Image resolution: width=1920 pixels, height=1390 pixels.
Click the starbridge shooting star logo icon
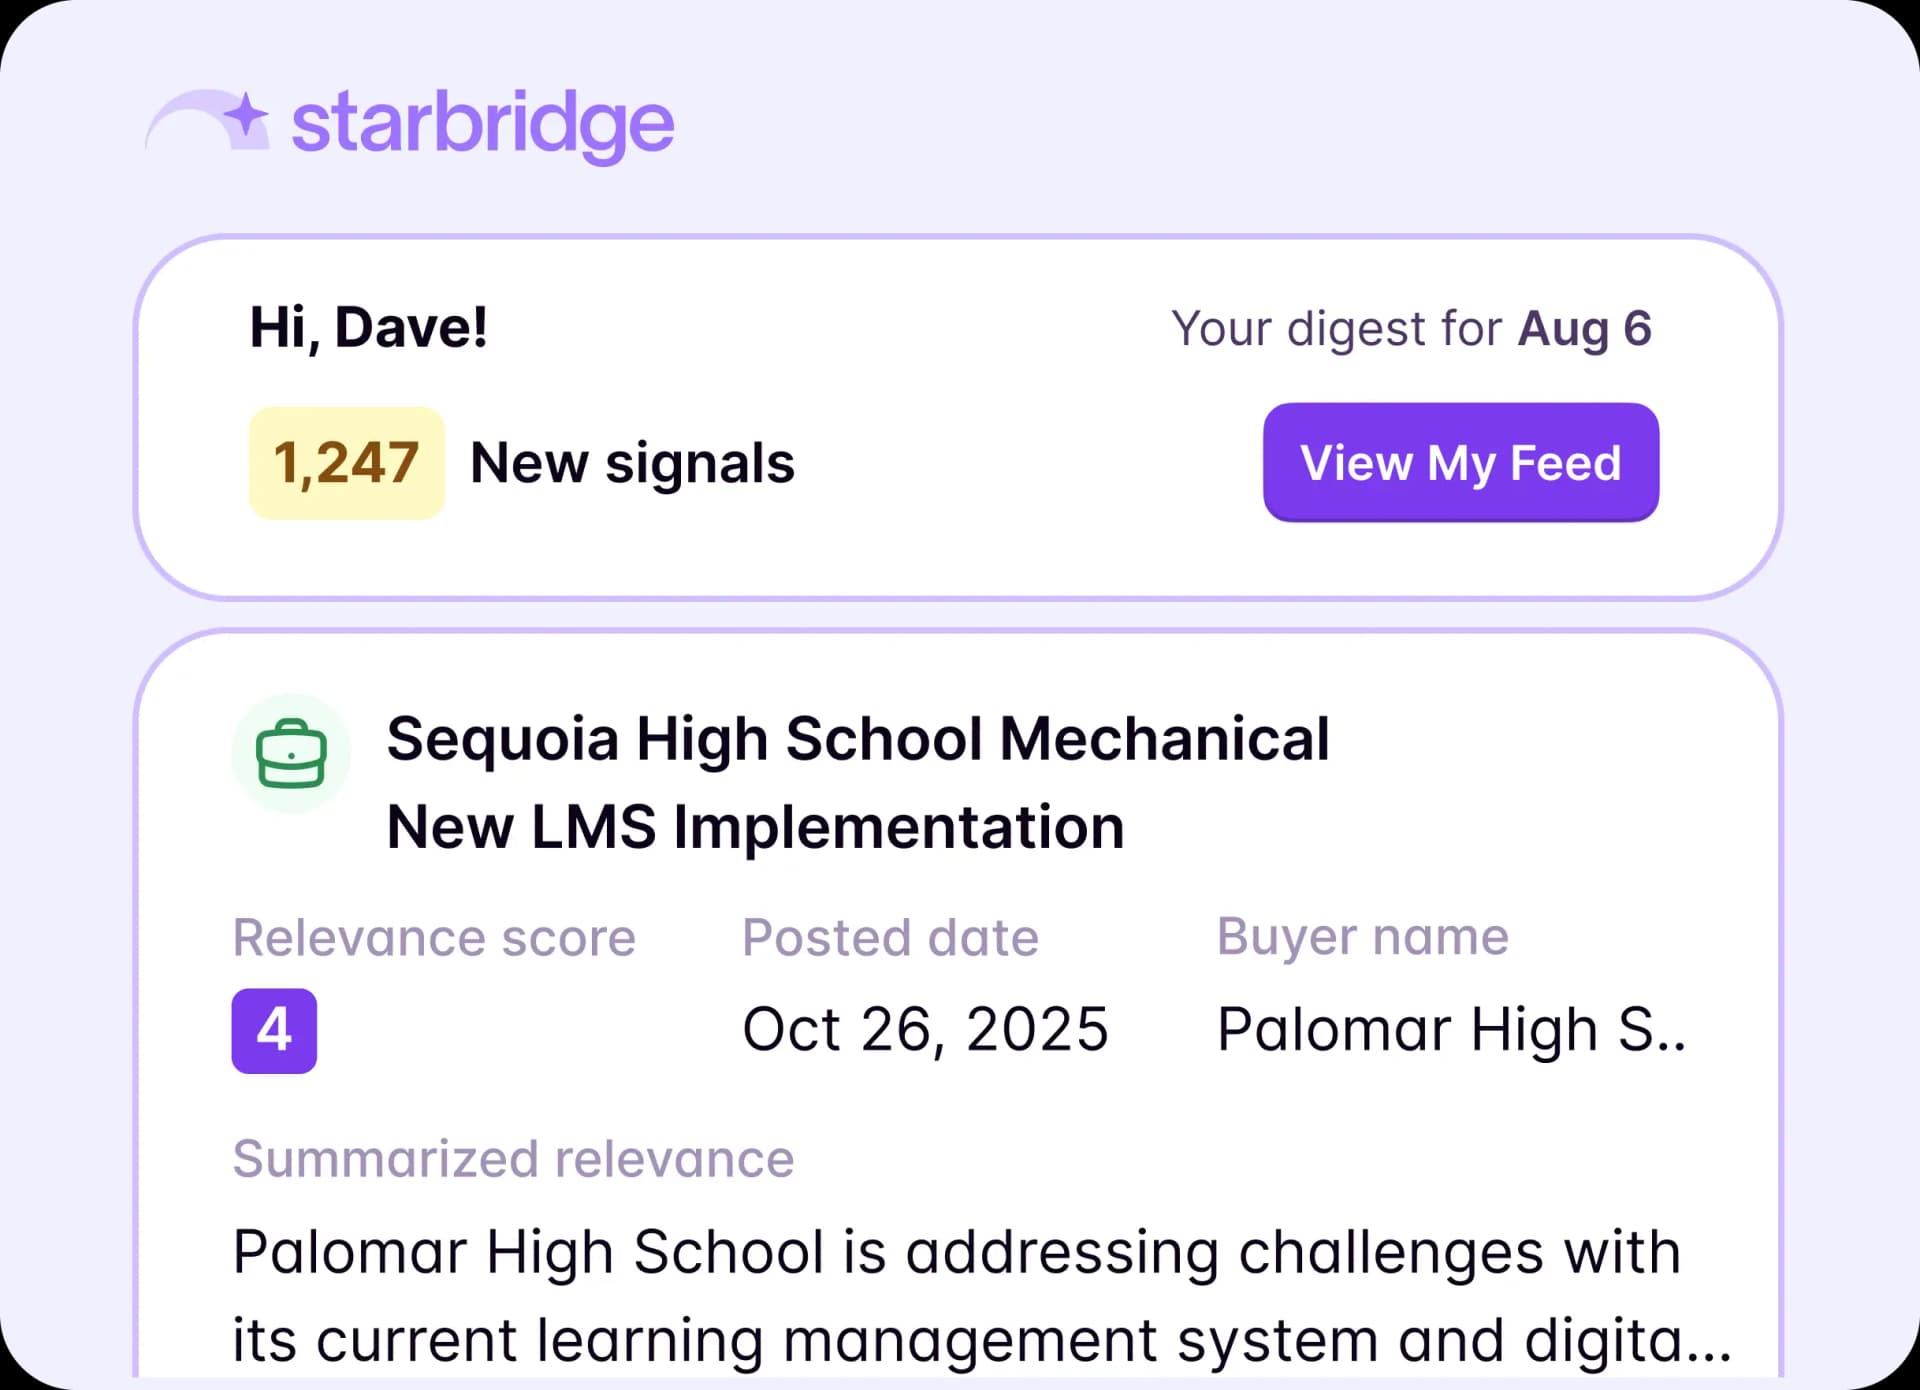pyautogui.click(x=207, y=121)
